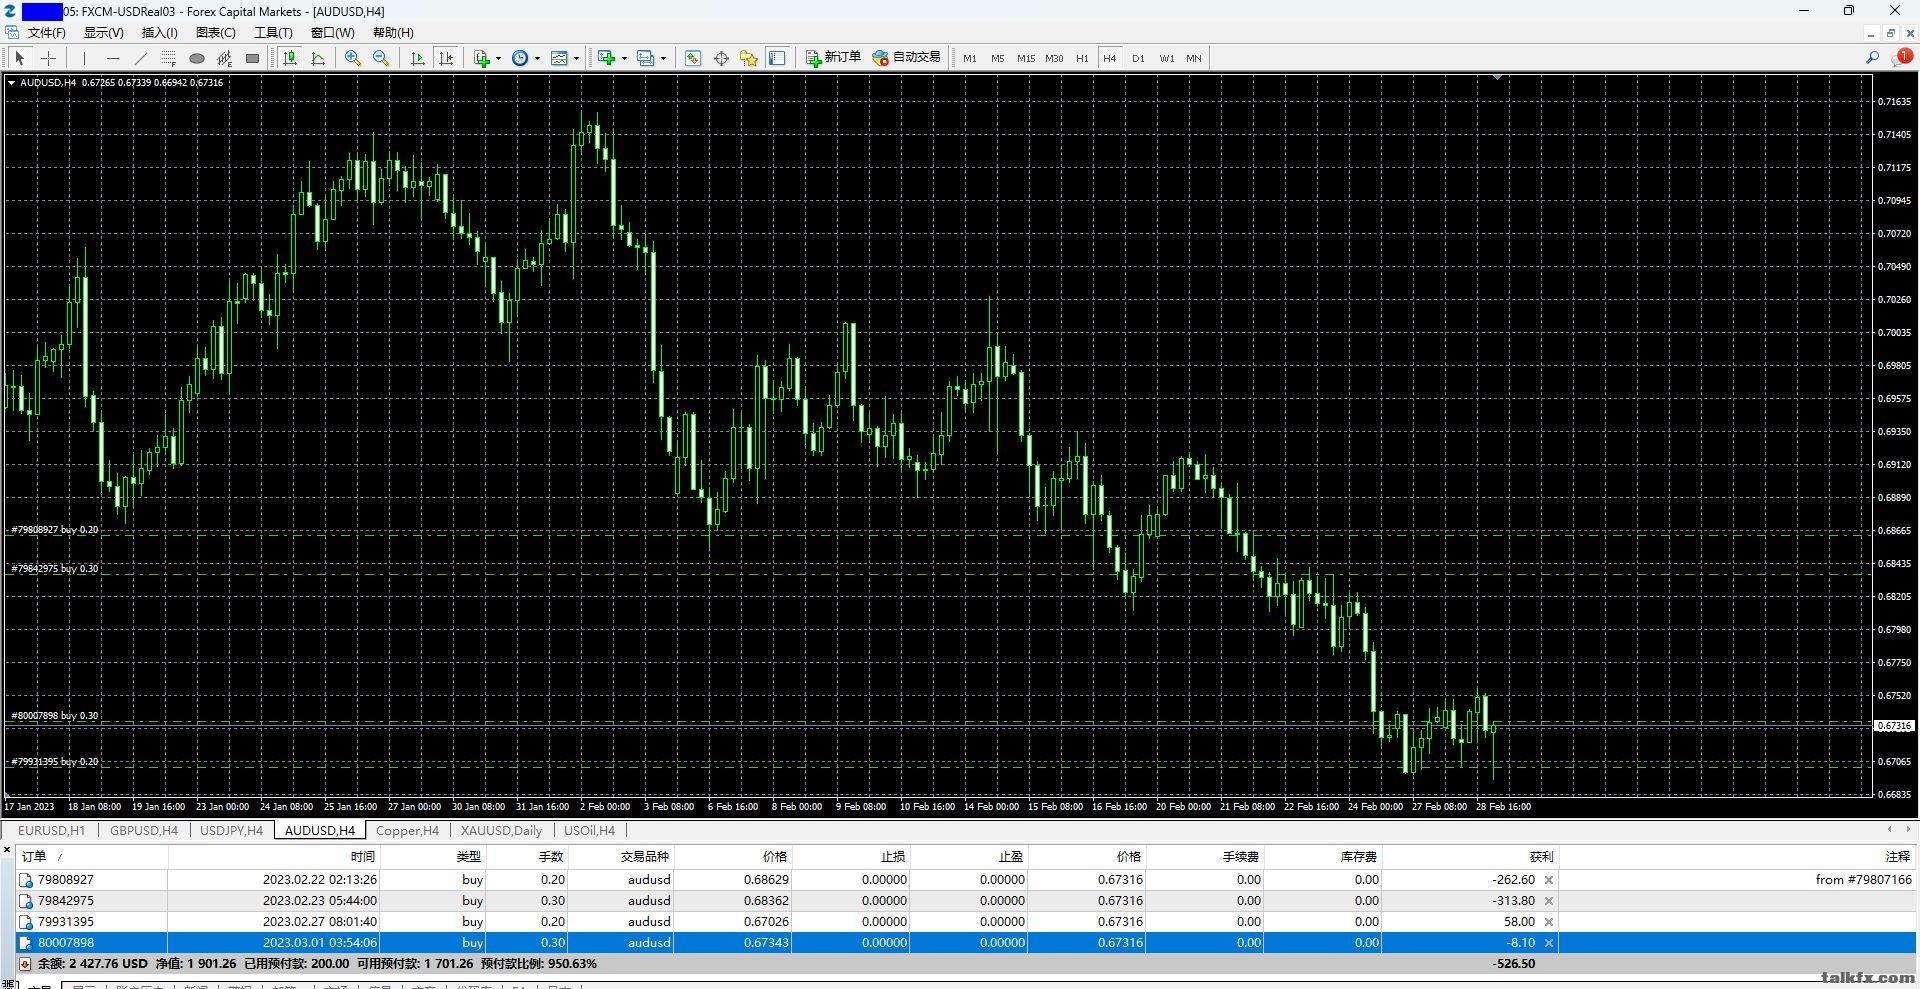Open the 文件(F) menu
The width and height of the screenshot is (1920, 989).
click(x=47, y=33)
